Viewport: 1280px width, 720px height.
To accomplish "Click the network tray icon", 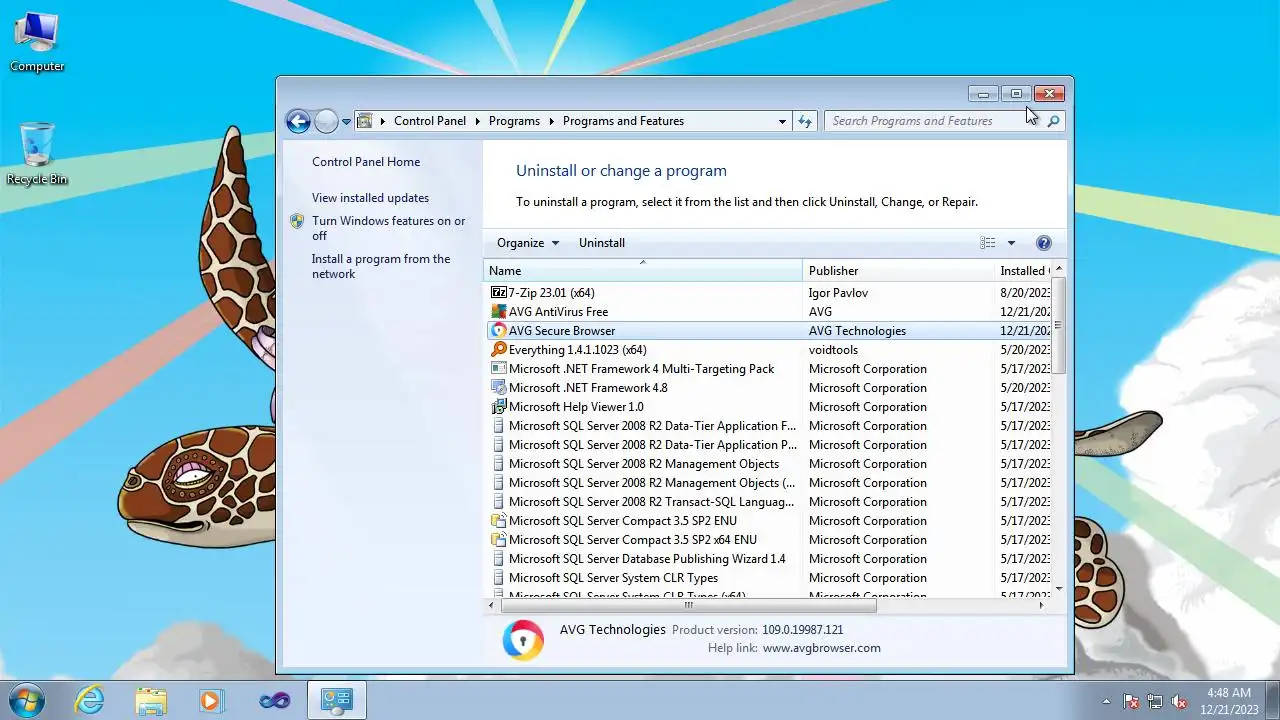I will point(1155,701).
